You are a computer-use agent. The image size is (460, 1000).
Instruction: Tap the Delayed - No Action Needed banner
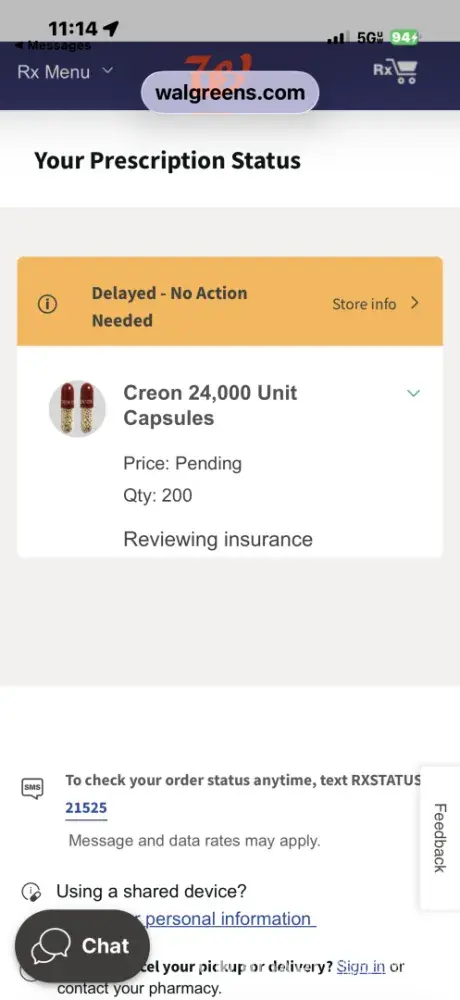tap(230, 301)
